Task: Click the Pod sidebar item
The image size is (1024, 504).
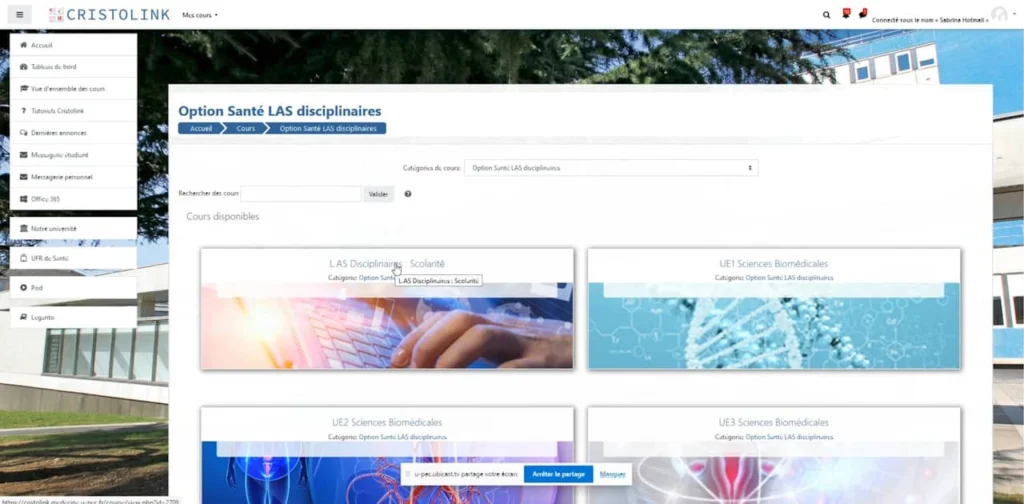Action: pyautogui.click(x=36, y=287)
